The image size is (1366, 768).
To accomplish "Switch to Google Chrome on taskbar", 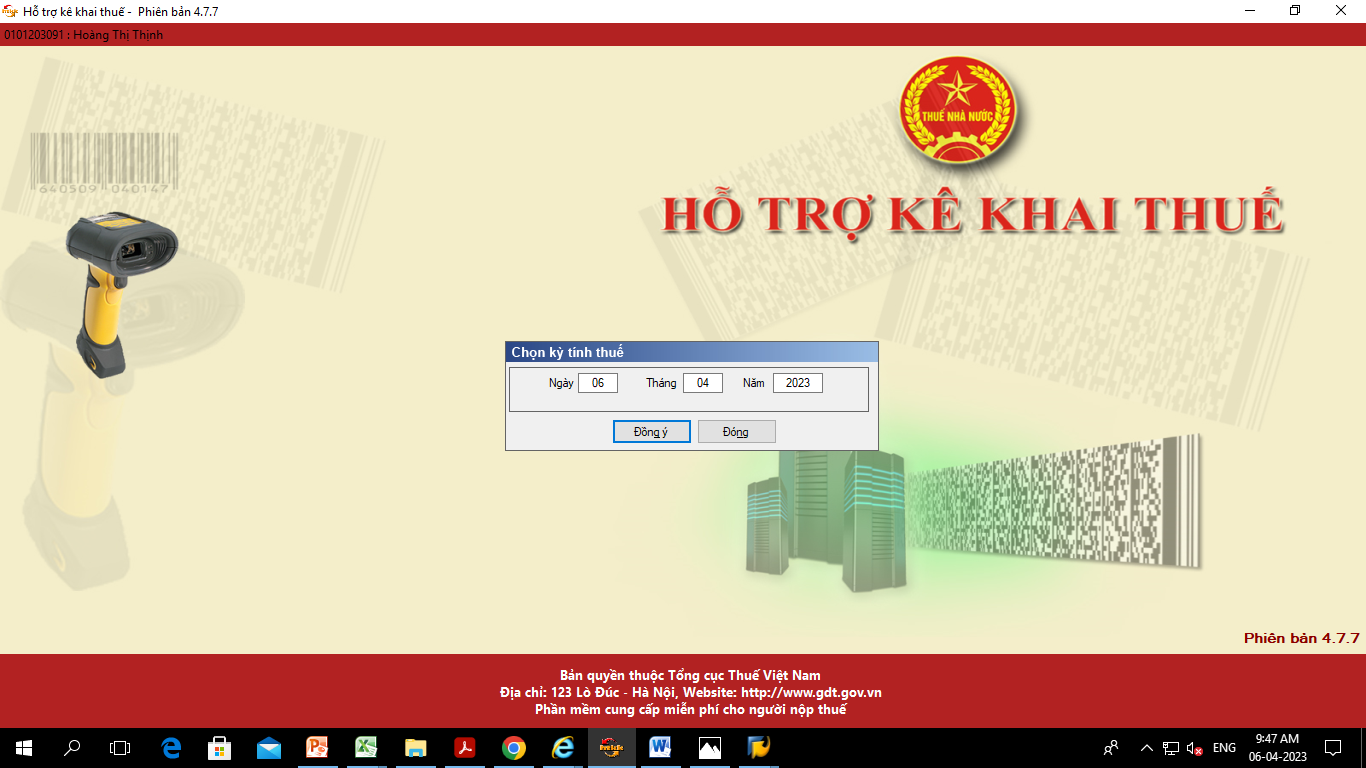I will point(514,747).
